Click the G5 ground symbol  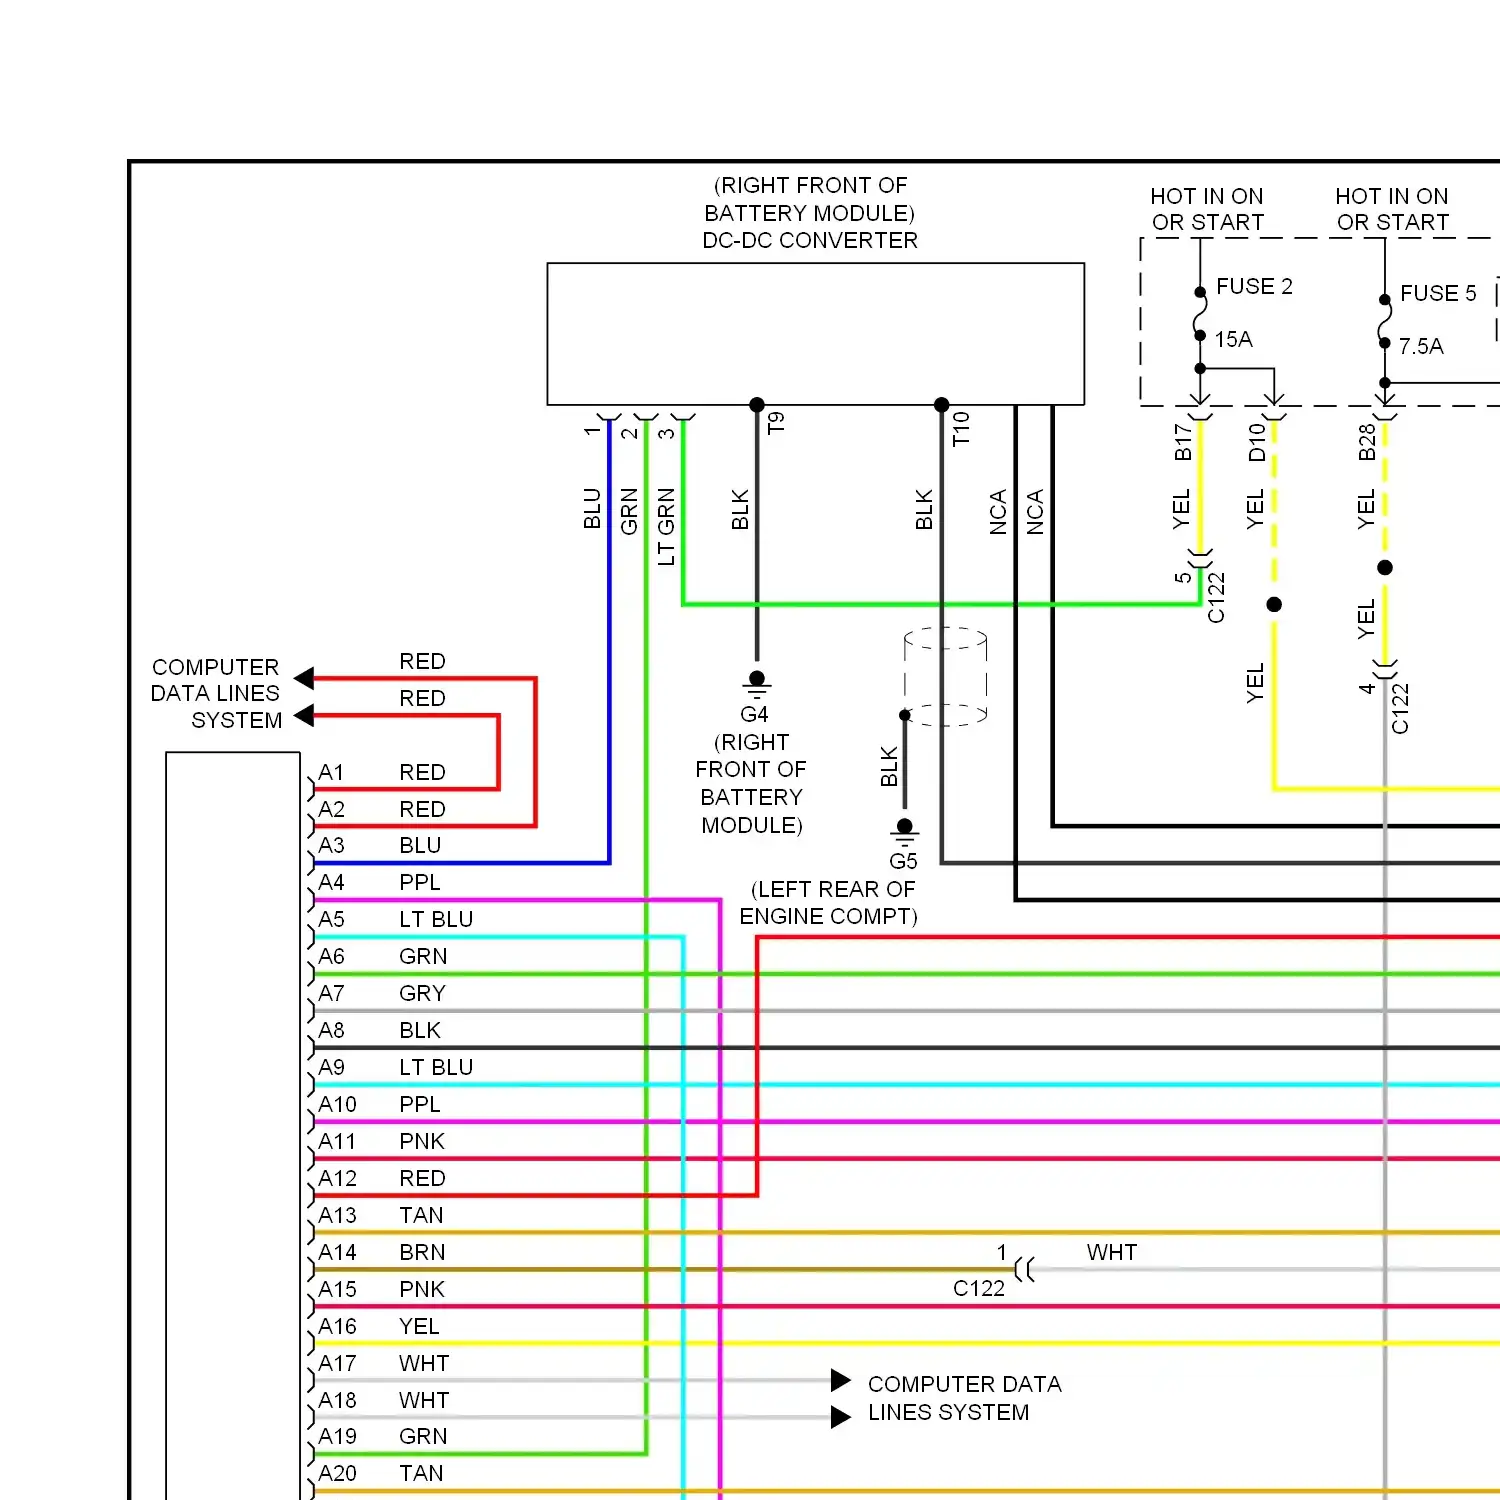click(905, 833)
